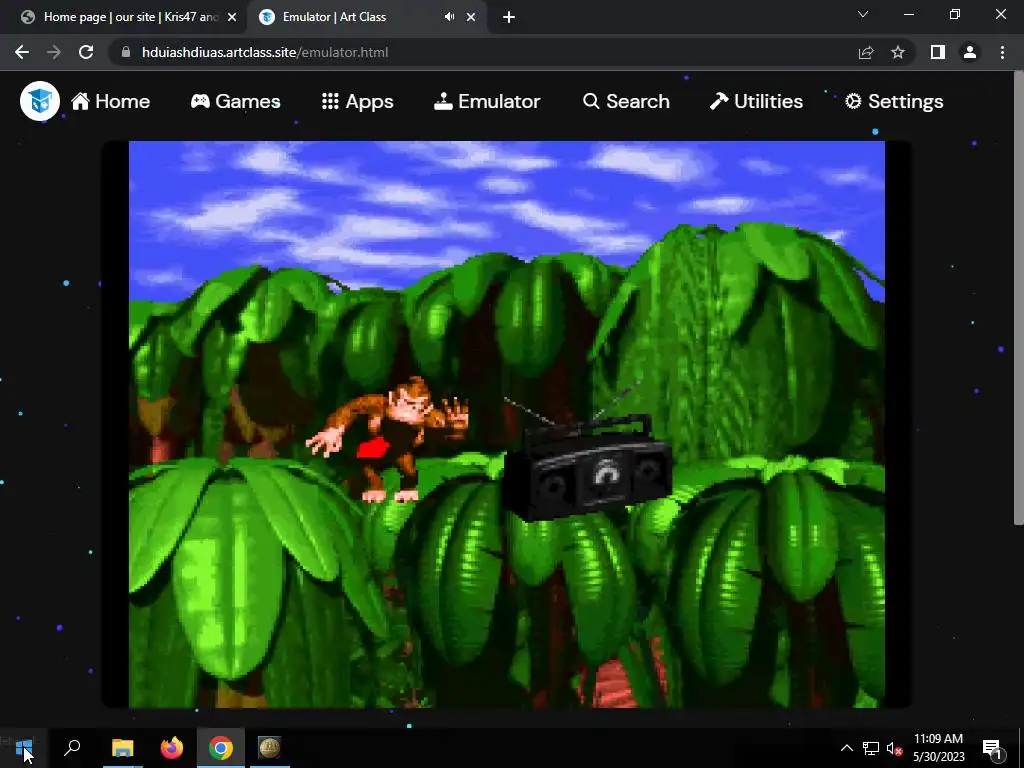Image resolution: width=1024 pixels, height=768 pixels.
Task: Expand the hidden system tray icons
Action: [846, 748]
